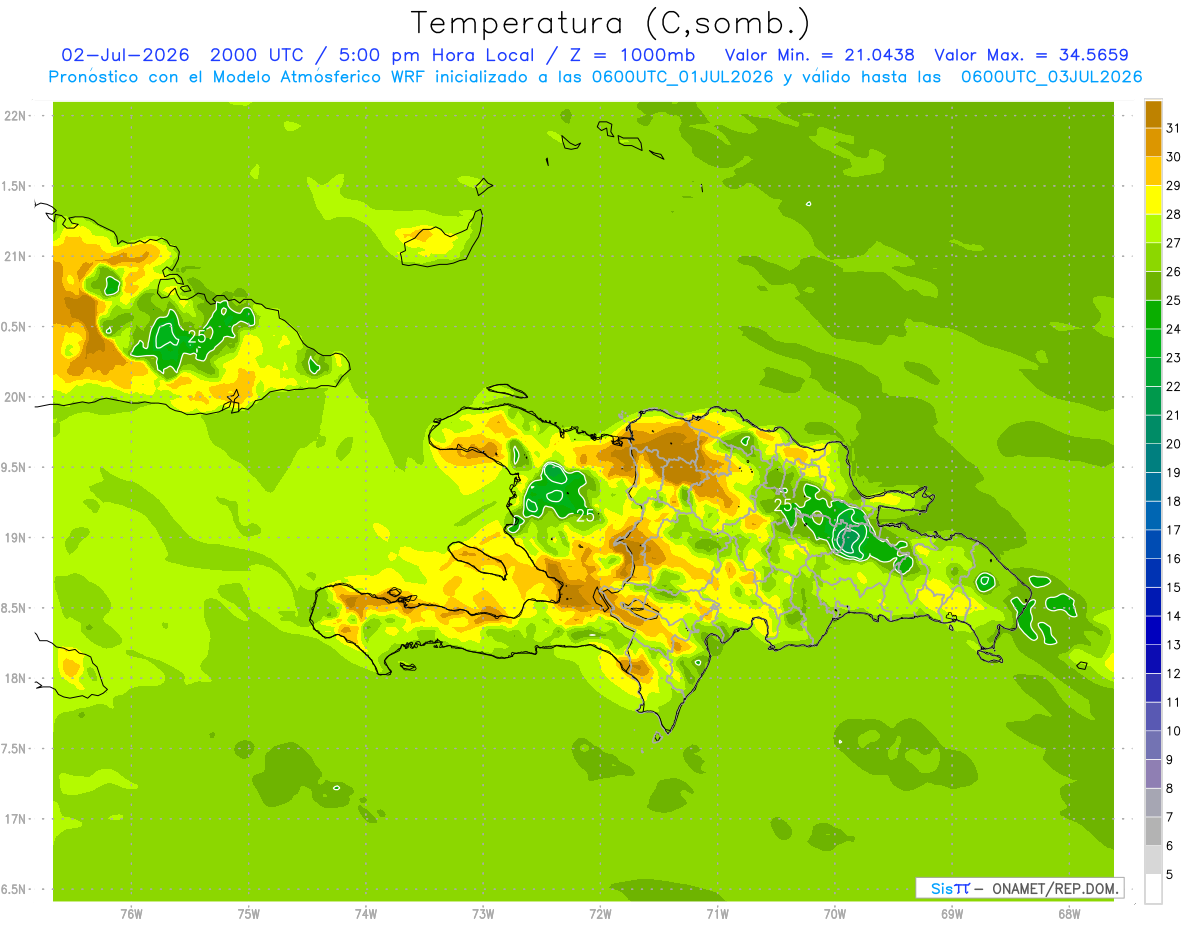Image resolution: width=1200 pixels, height=927 pixels.
Task: Click the "75W" longitude axis label
Action: coord(249,914)
